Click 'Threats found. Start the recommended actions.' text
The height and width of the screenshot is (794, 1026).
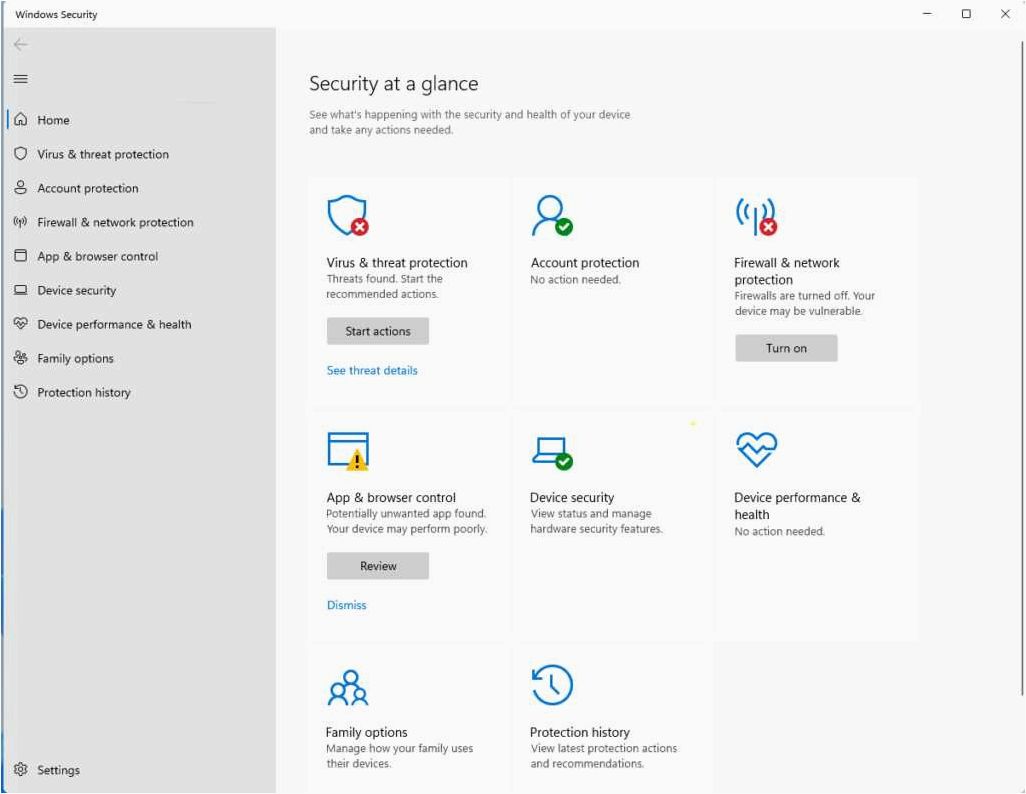(384, 287)
